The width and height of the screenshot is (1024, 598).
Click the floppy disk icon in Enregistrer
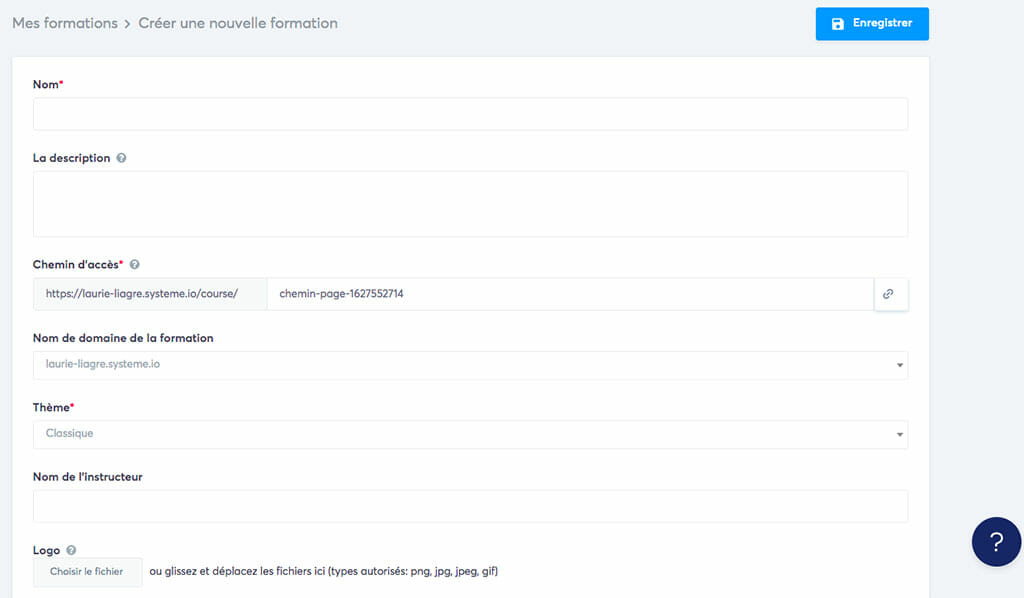point(838,23)
